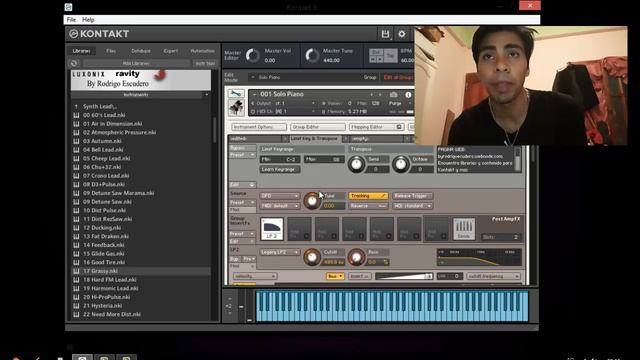Viewport: 640px width, 360px height.
Task: Open the Help menu
Action: (x=88, y=20)
